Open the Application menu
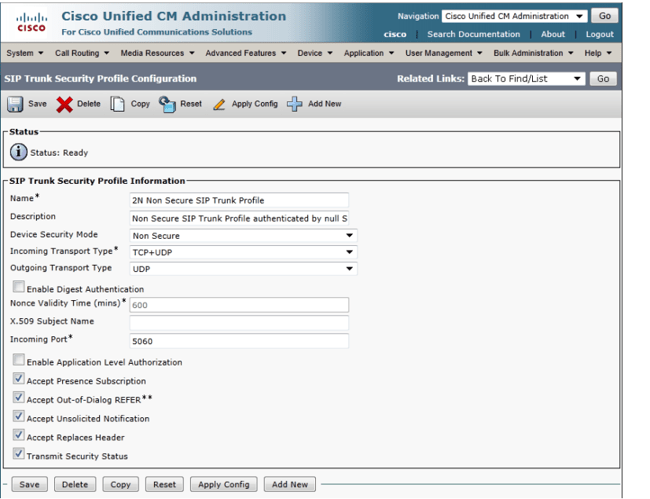The height and width of the screenshot is (499, 650). [369, 53]
